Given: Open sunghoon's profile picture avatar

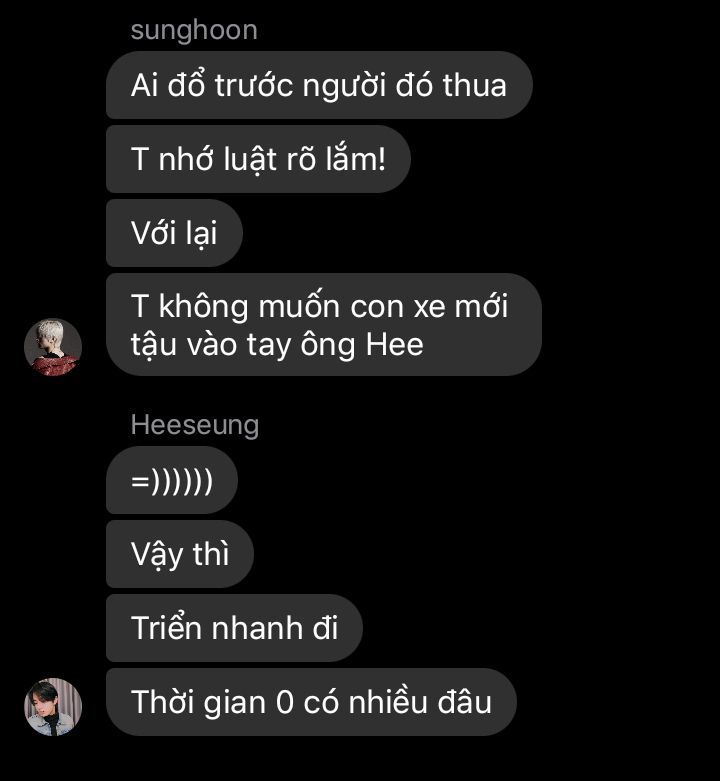Looking at the screenshot, I should pyautogui.click(x=53, y=347).
